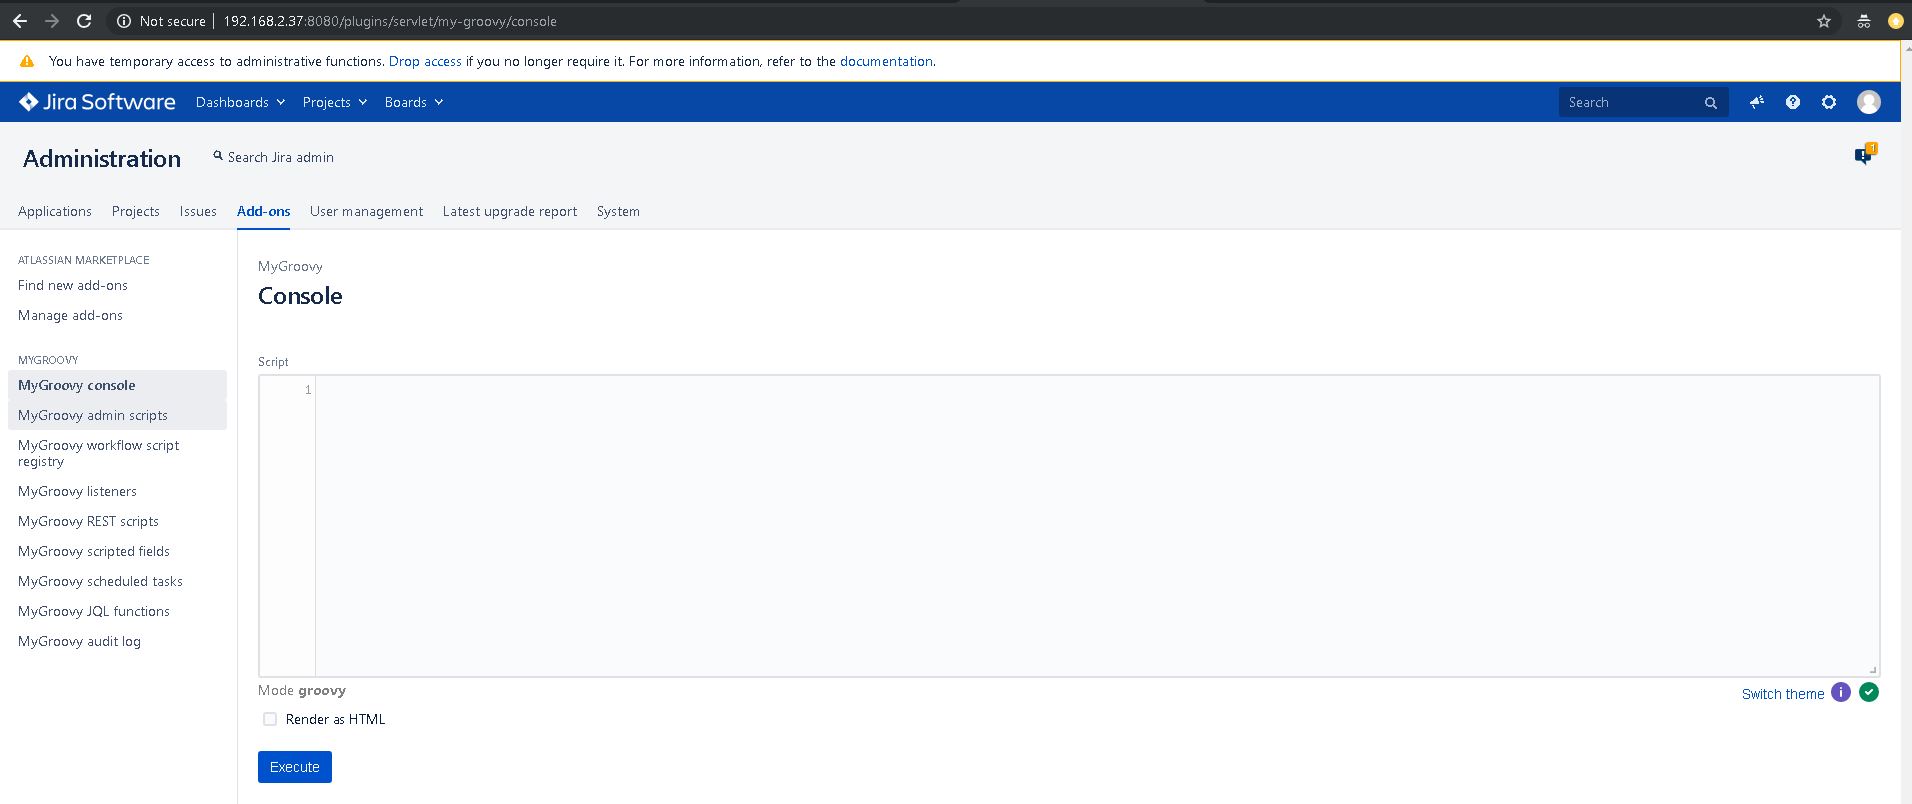Go back with the browser back arrow
1912x804 pixels.
[19, 21]
